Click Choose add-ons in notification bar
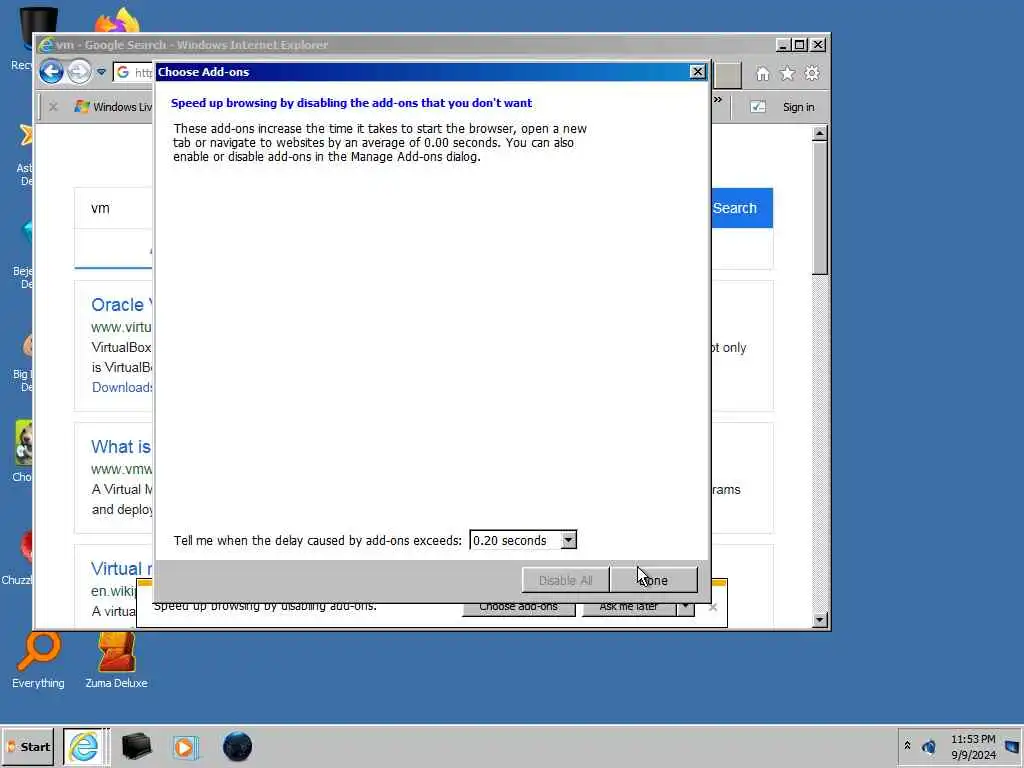This screenshot has height=768, width=1024. click(519, 608)
